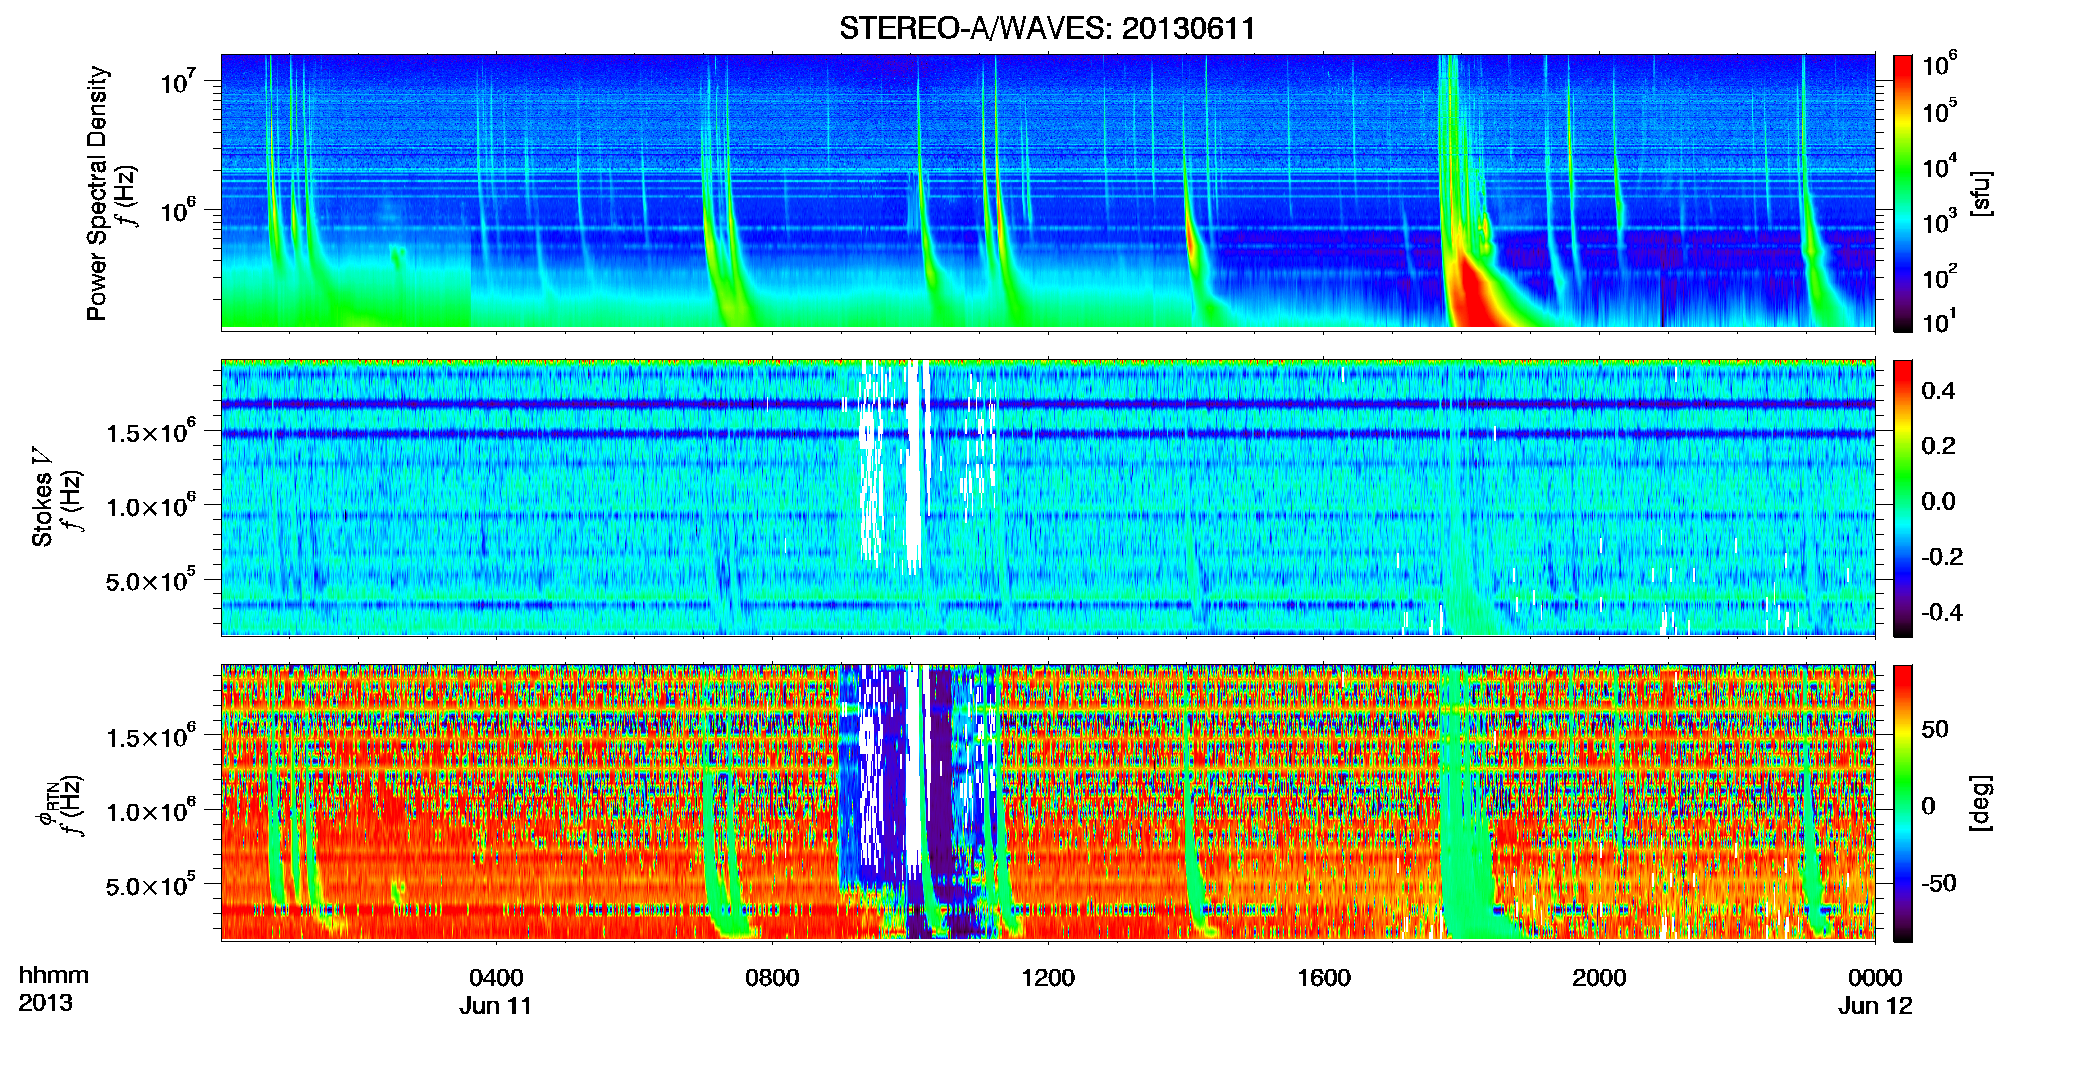Click the plot title STEREO-A/WAVES: 20130611
This screenshot has width=2096, height=1080.
coord(1047,28)
